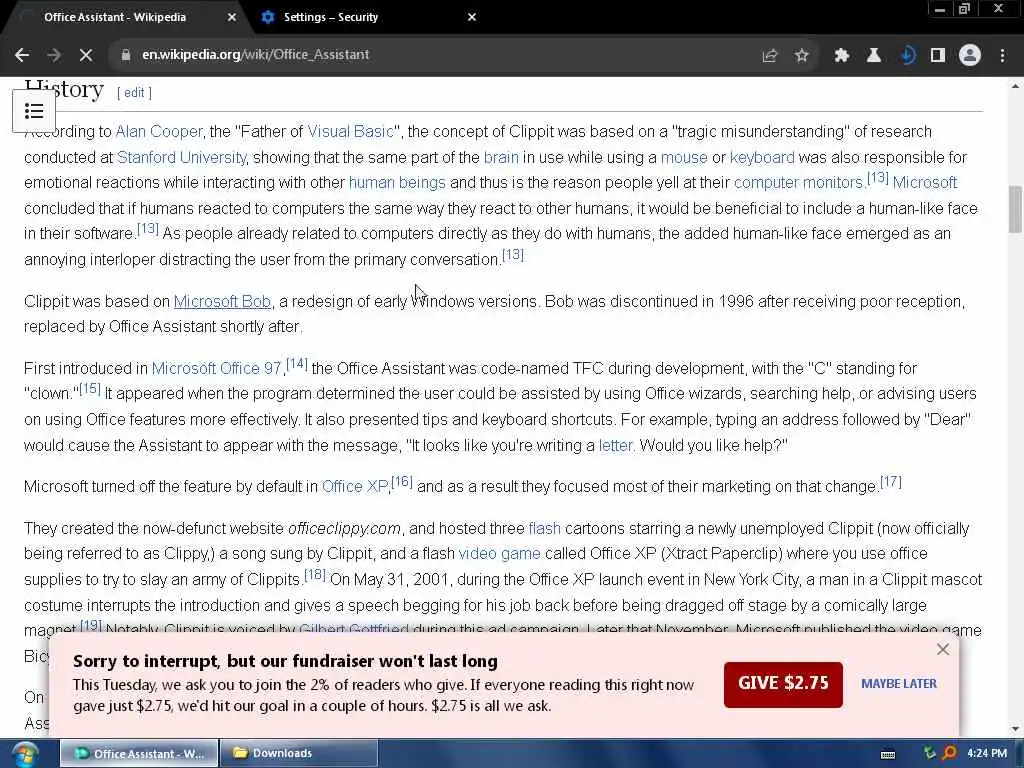Viewport: 1024px width, 768px height.
Task: Open Stanford University article link
Action: click(x=182, y=157)
